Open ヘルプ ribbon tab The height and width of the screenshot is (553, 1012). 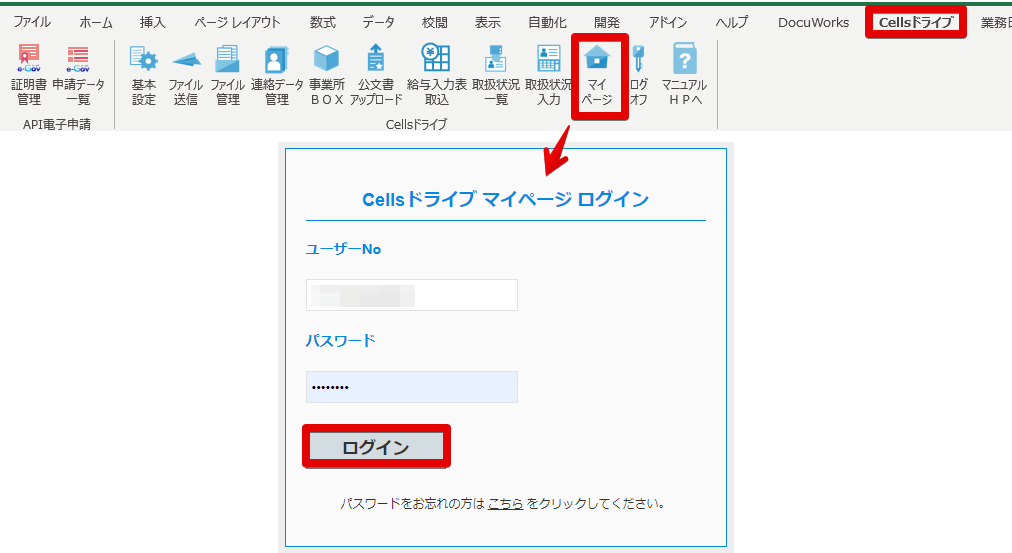click(732, 22)
